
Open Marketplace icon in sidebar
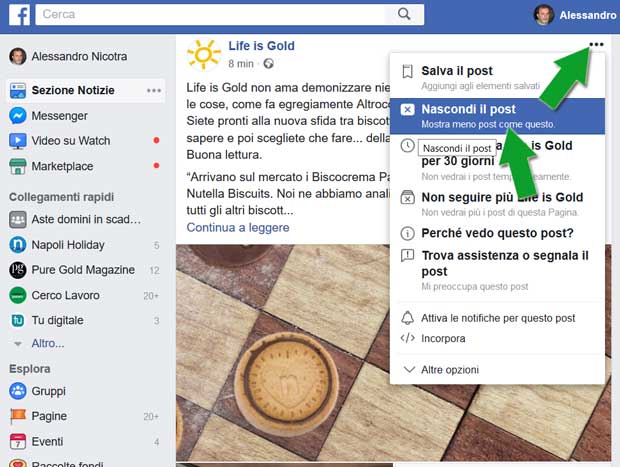18,166
